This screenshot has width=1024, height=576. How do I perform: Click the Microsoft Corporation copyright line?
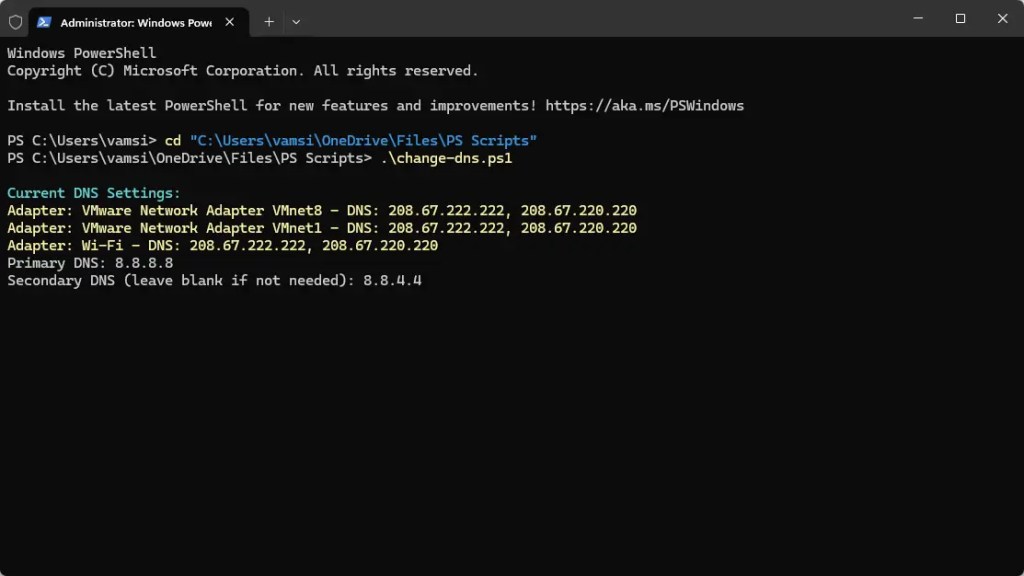pos(243,71)
